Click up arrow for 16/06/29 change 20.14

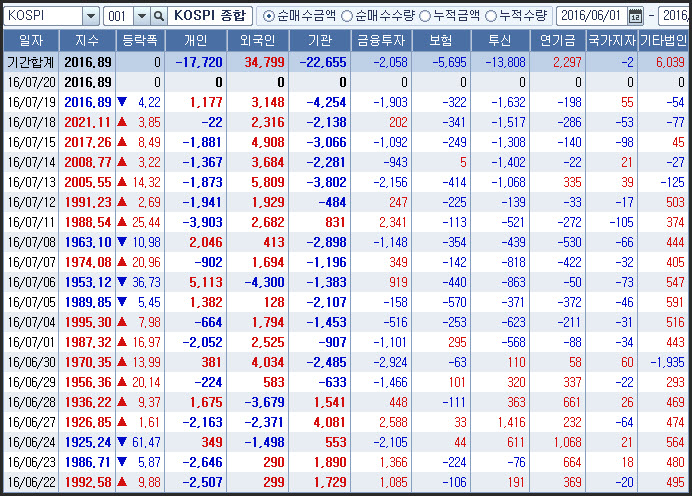tap(122, 382)
